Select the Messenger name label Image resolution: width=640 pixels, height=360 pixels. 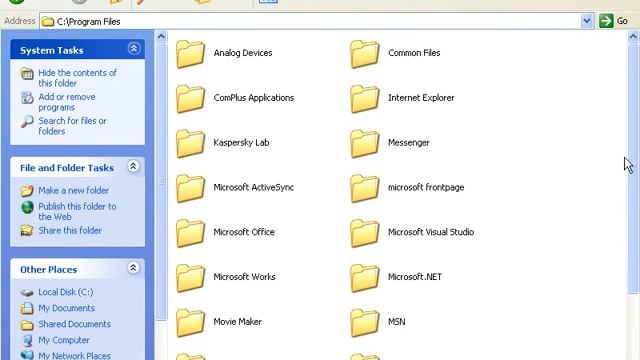click(409, 143)
